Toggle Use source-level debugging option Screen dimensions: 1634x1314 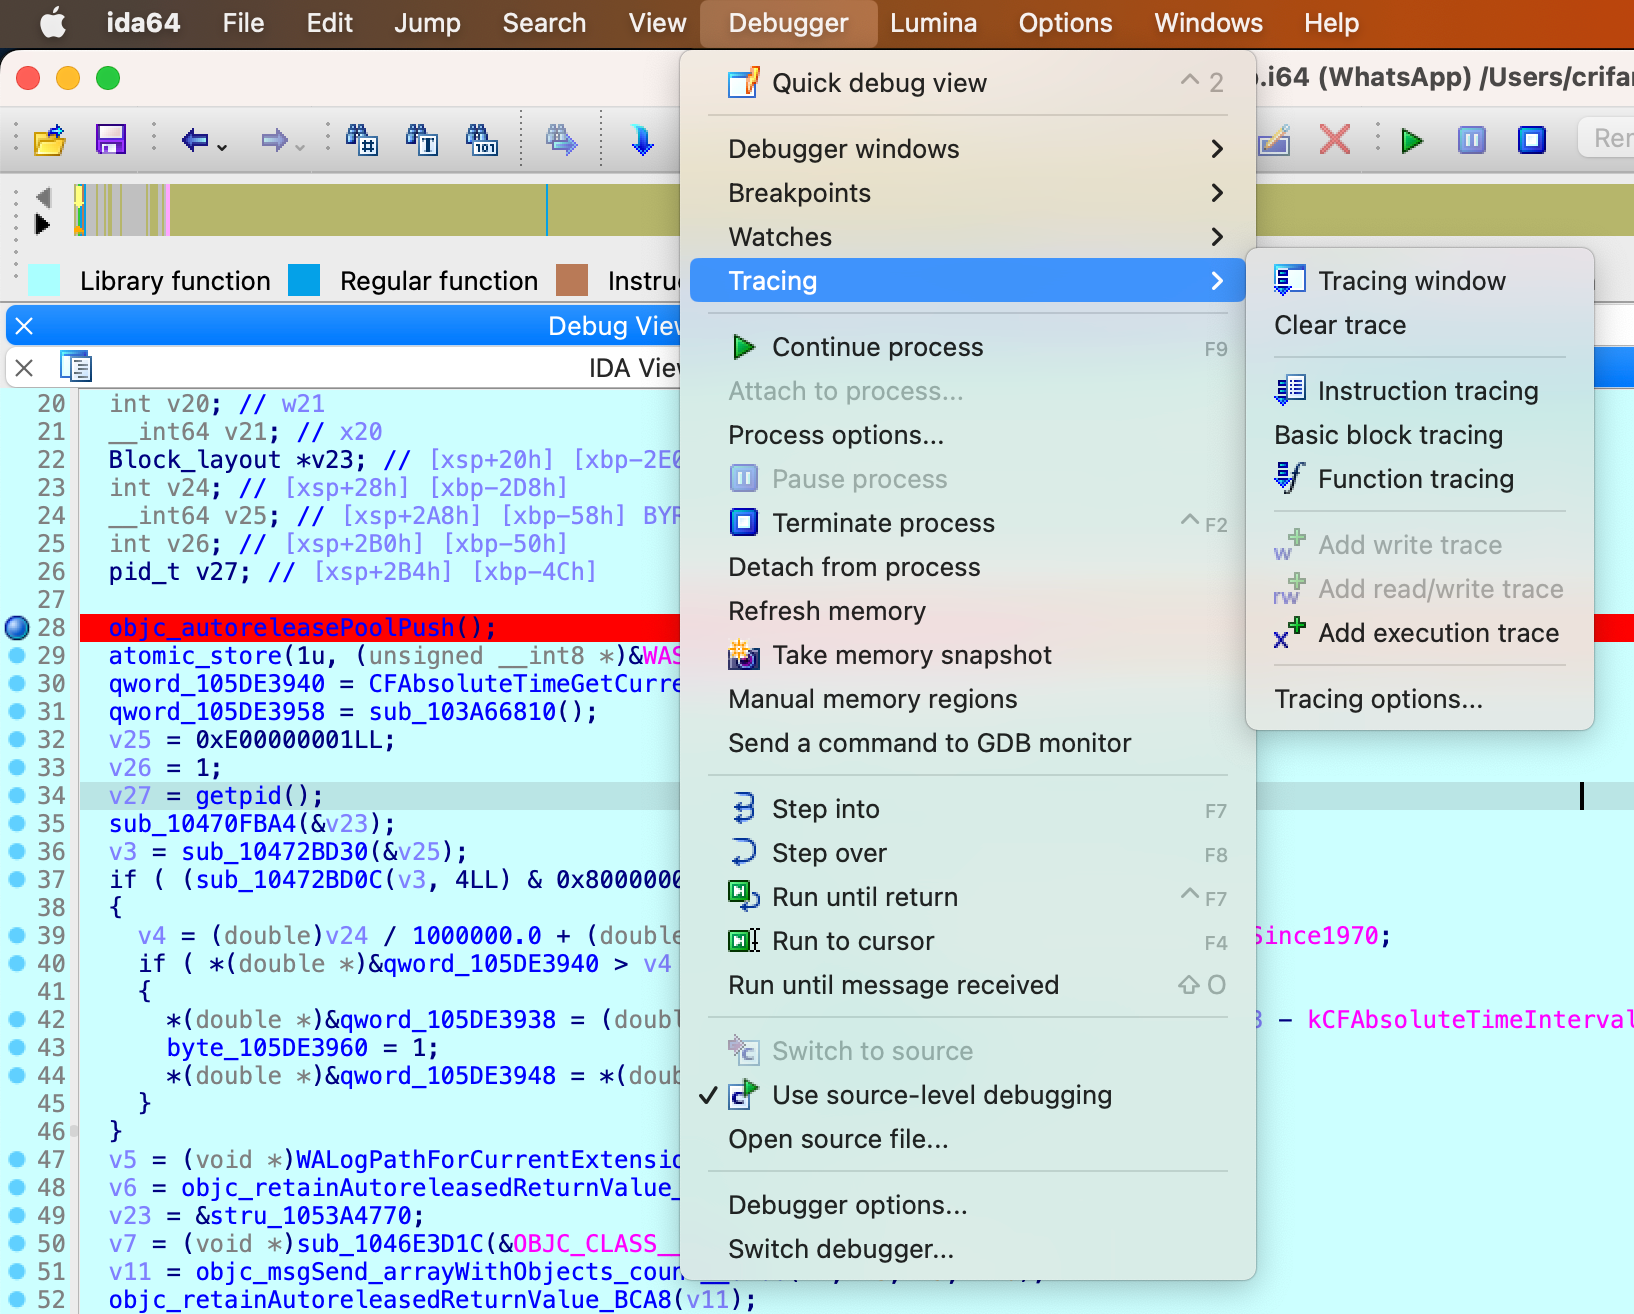967,1095
